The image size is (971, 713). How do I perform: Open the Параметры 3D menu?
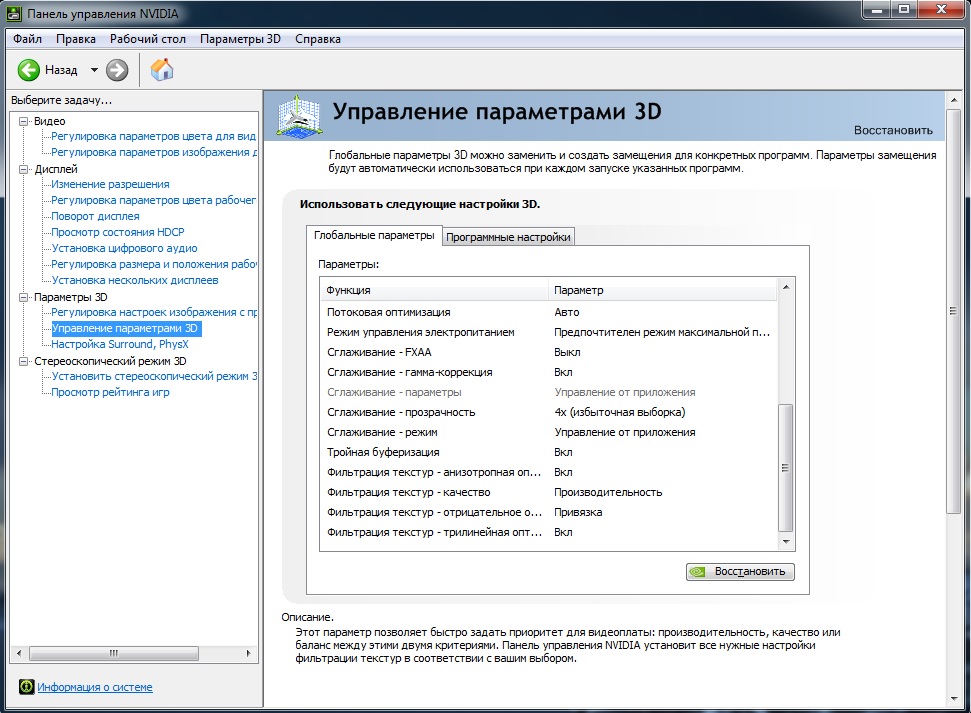(x=240, y=39)
